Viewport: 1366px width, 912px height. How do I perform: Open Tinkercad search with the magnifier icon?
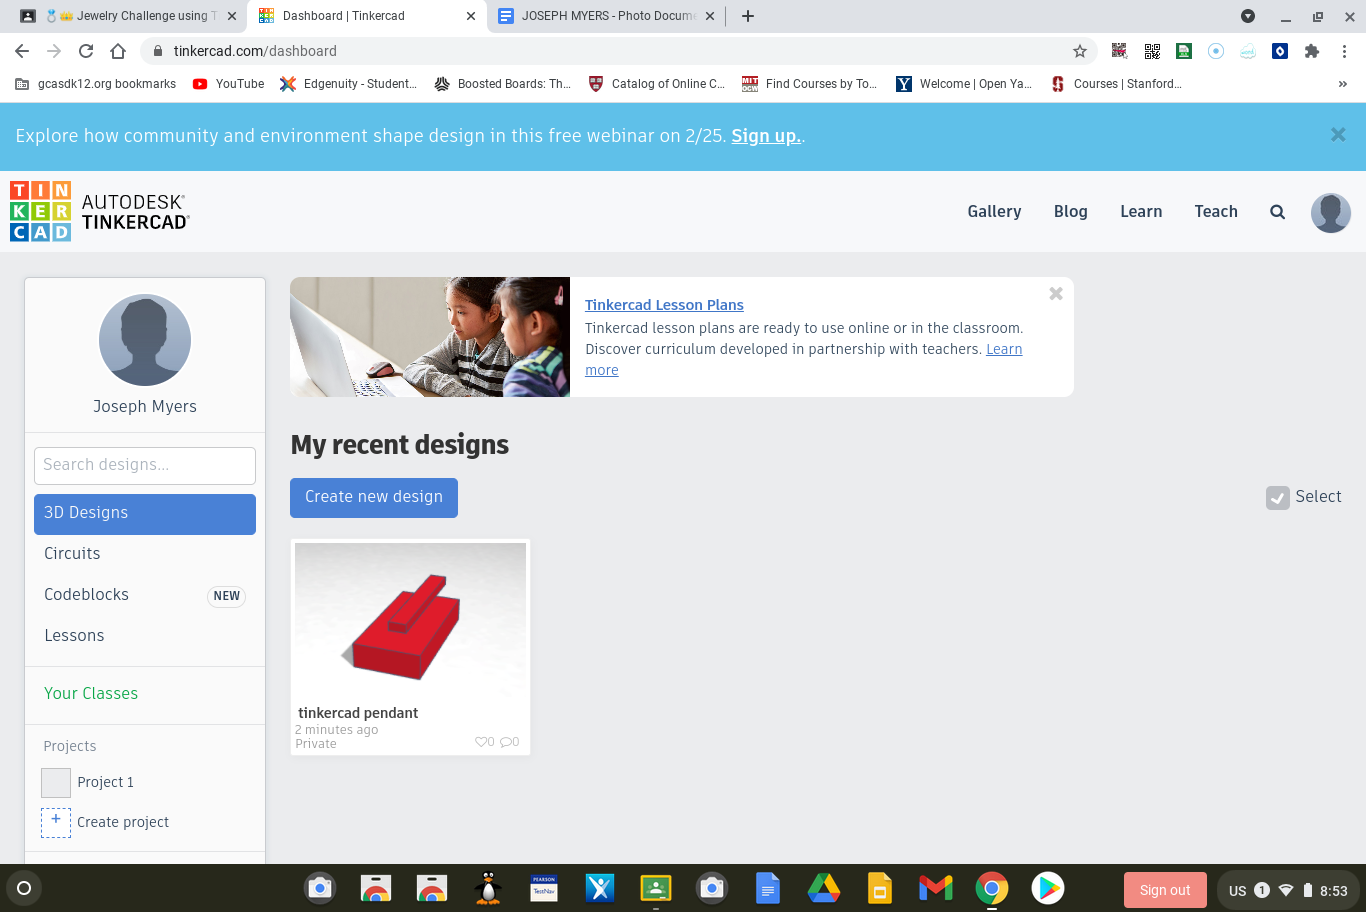(1277, 212)
